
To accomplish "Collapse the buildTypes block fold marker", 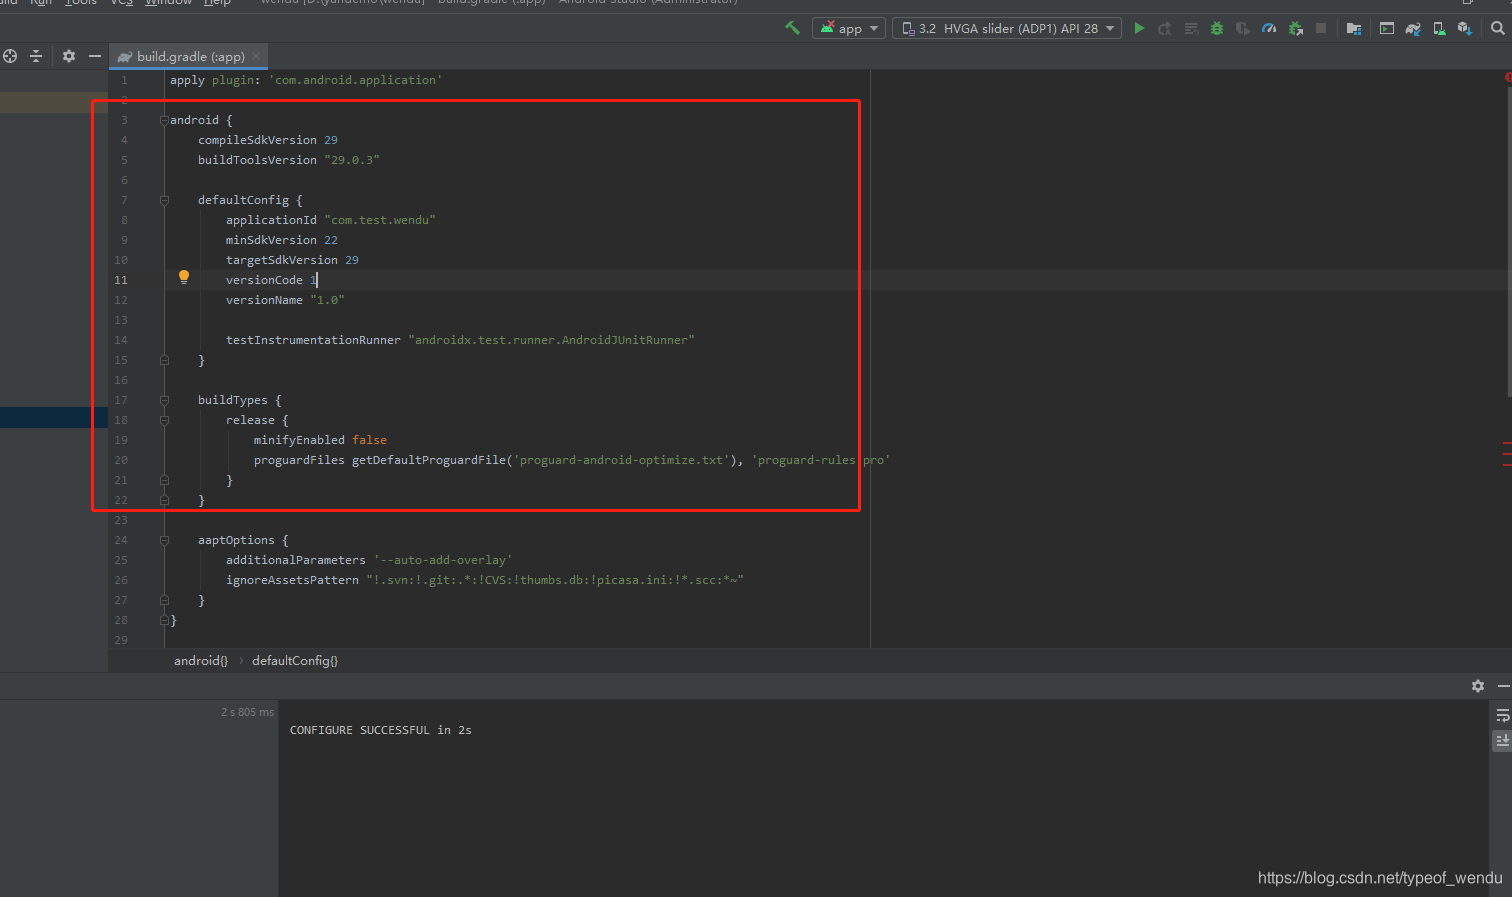I will tap(164, 400).
